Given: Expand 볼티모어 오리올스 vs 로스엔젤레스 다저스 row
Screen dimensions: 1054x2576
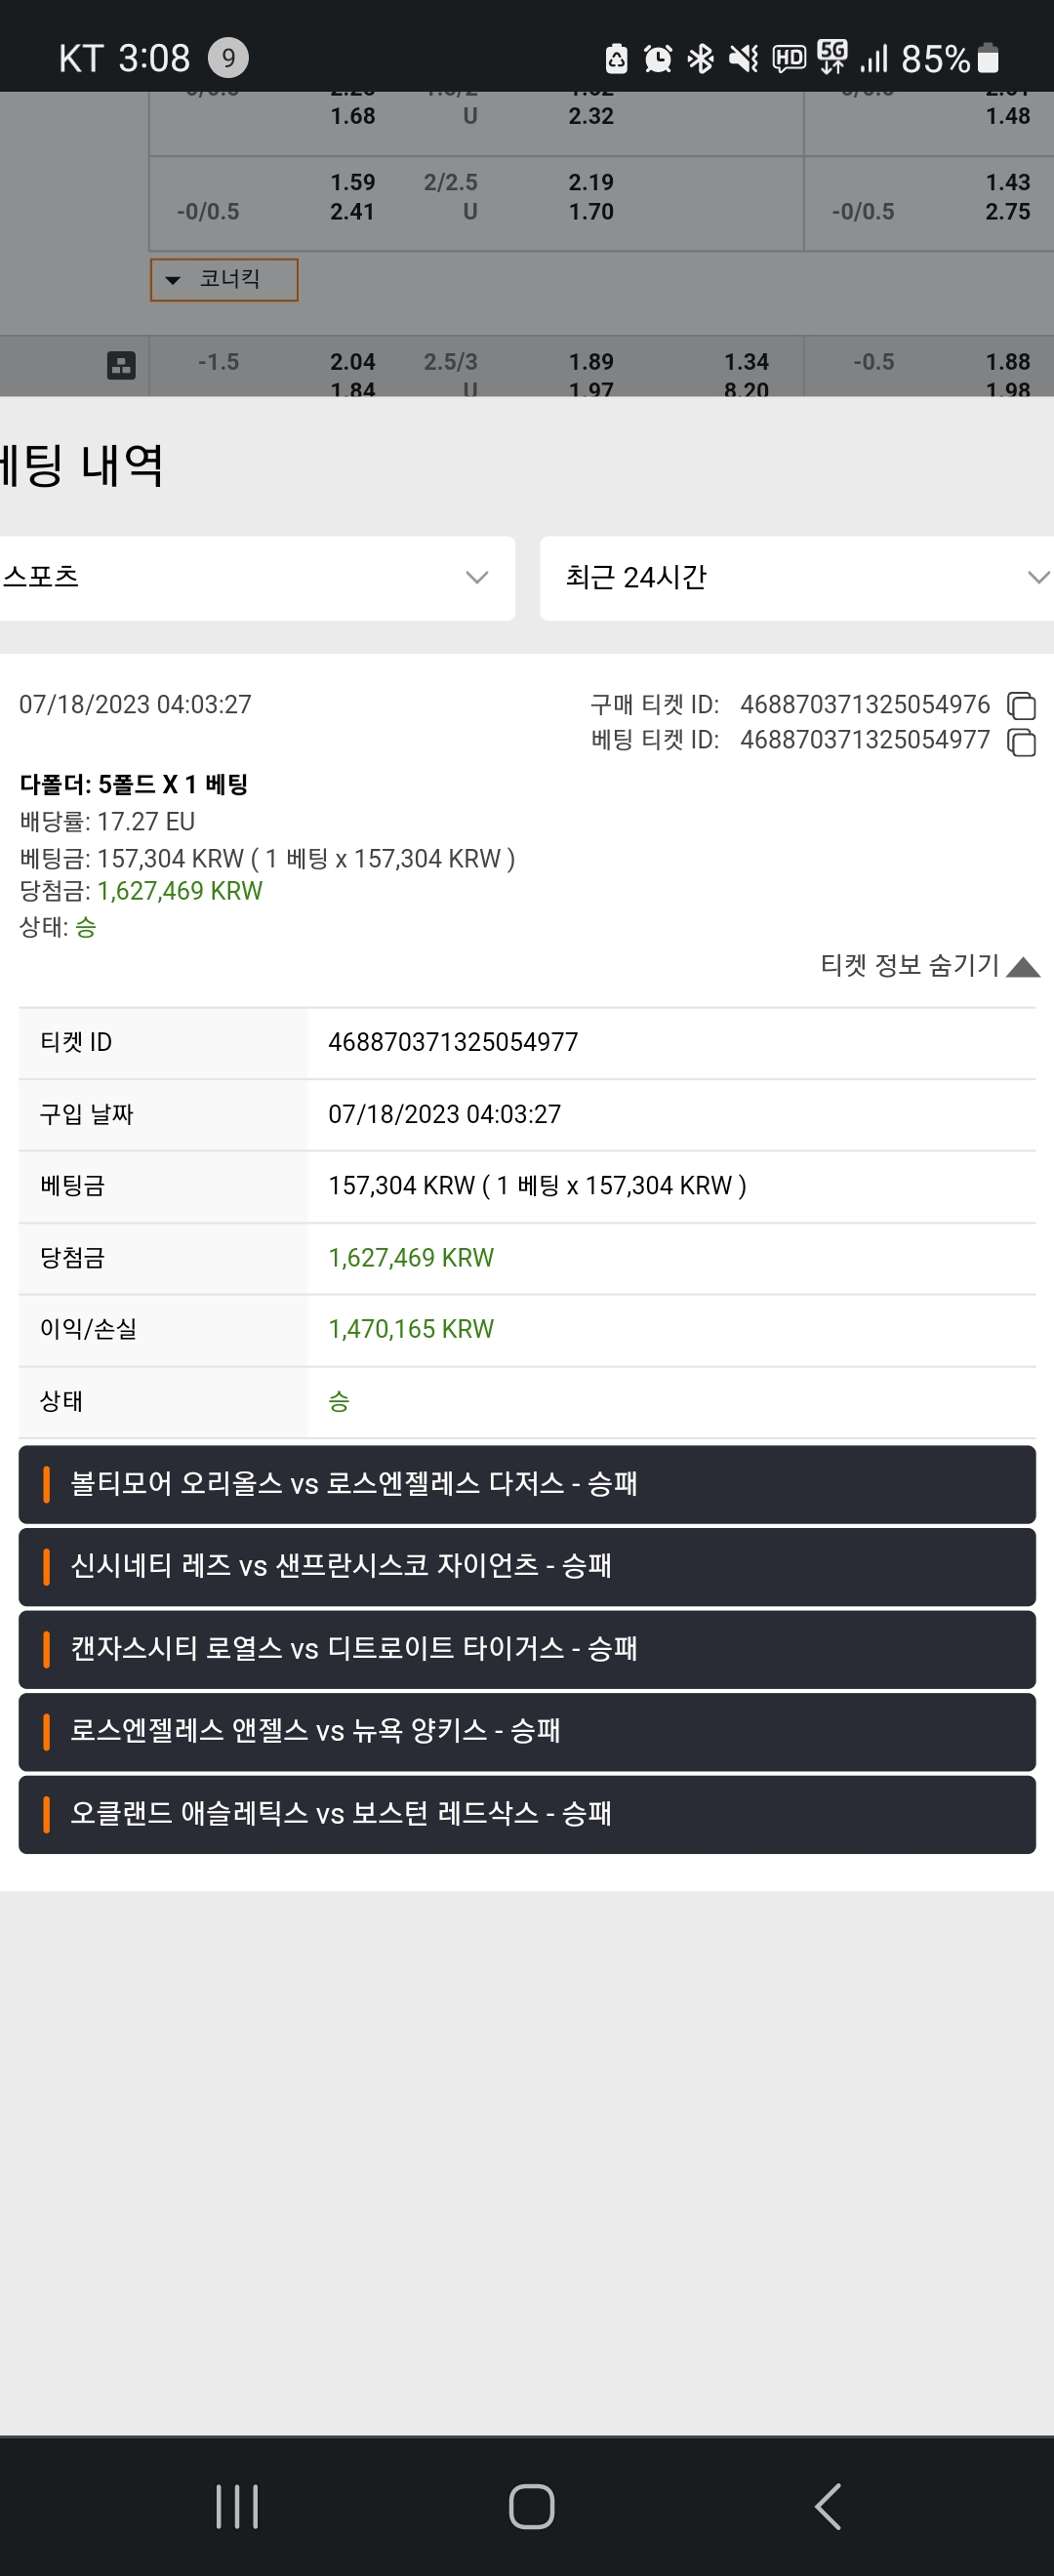Looking at the screenshot, I should pyautogui.click(x=527, y=1484).
